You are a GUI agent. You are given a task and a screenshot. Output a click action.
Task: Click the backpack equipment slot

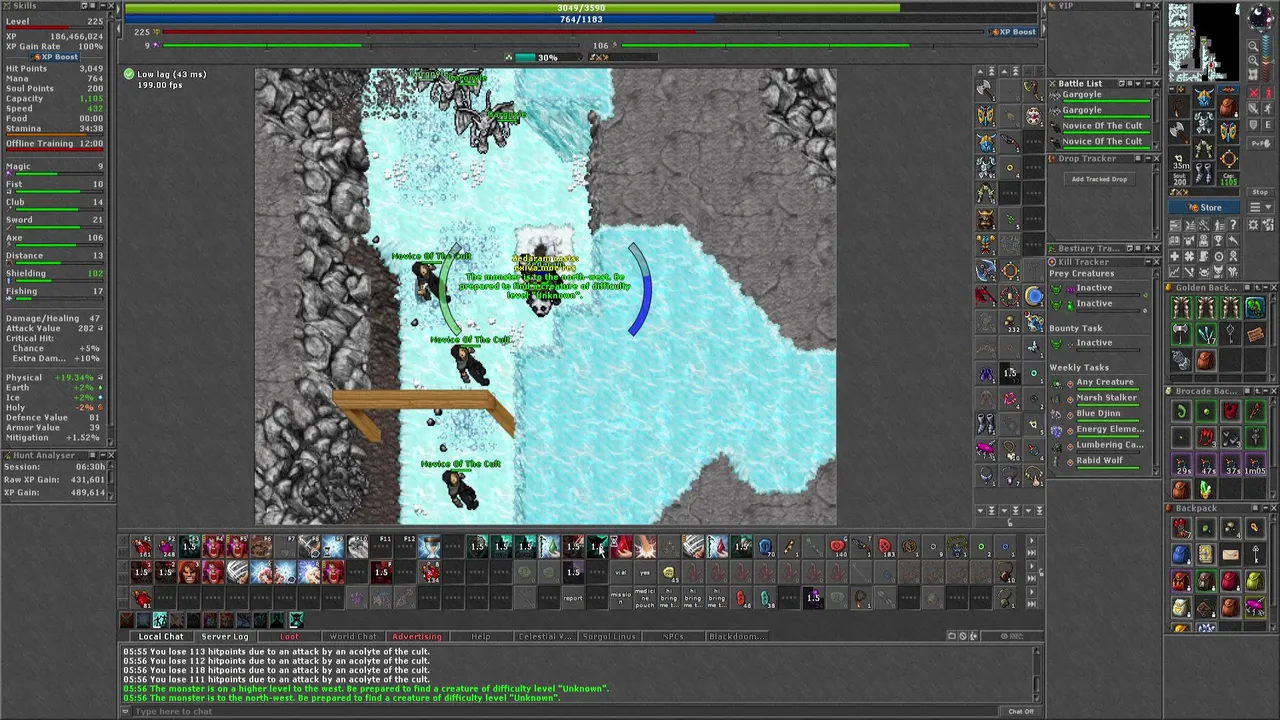point(1229,107)
